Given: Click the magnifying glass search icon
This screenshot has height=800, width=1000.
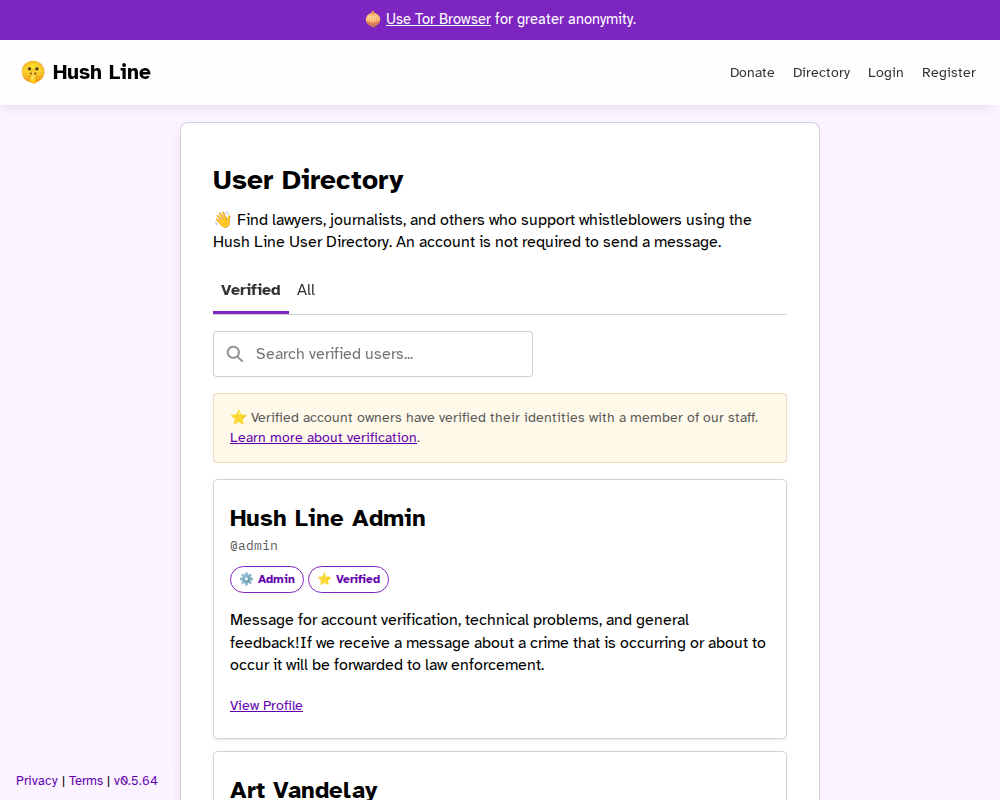Looking at the screenshot, I should pyautogui.click(x=235, y=354).
